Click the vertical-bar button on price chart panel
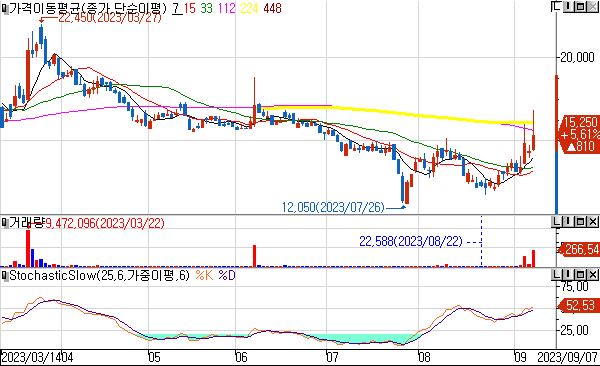The height and width of the screenshot is (366, 600). pos(568,7)
